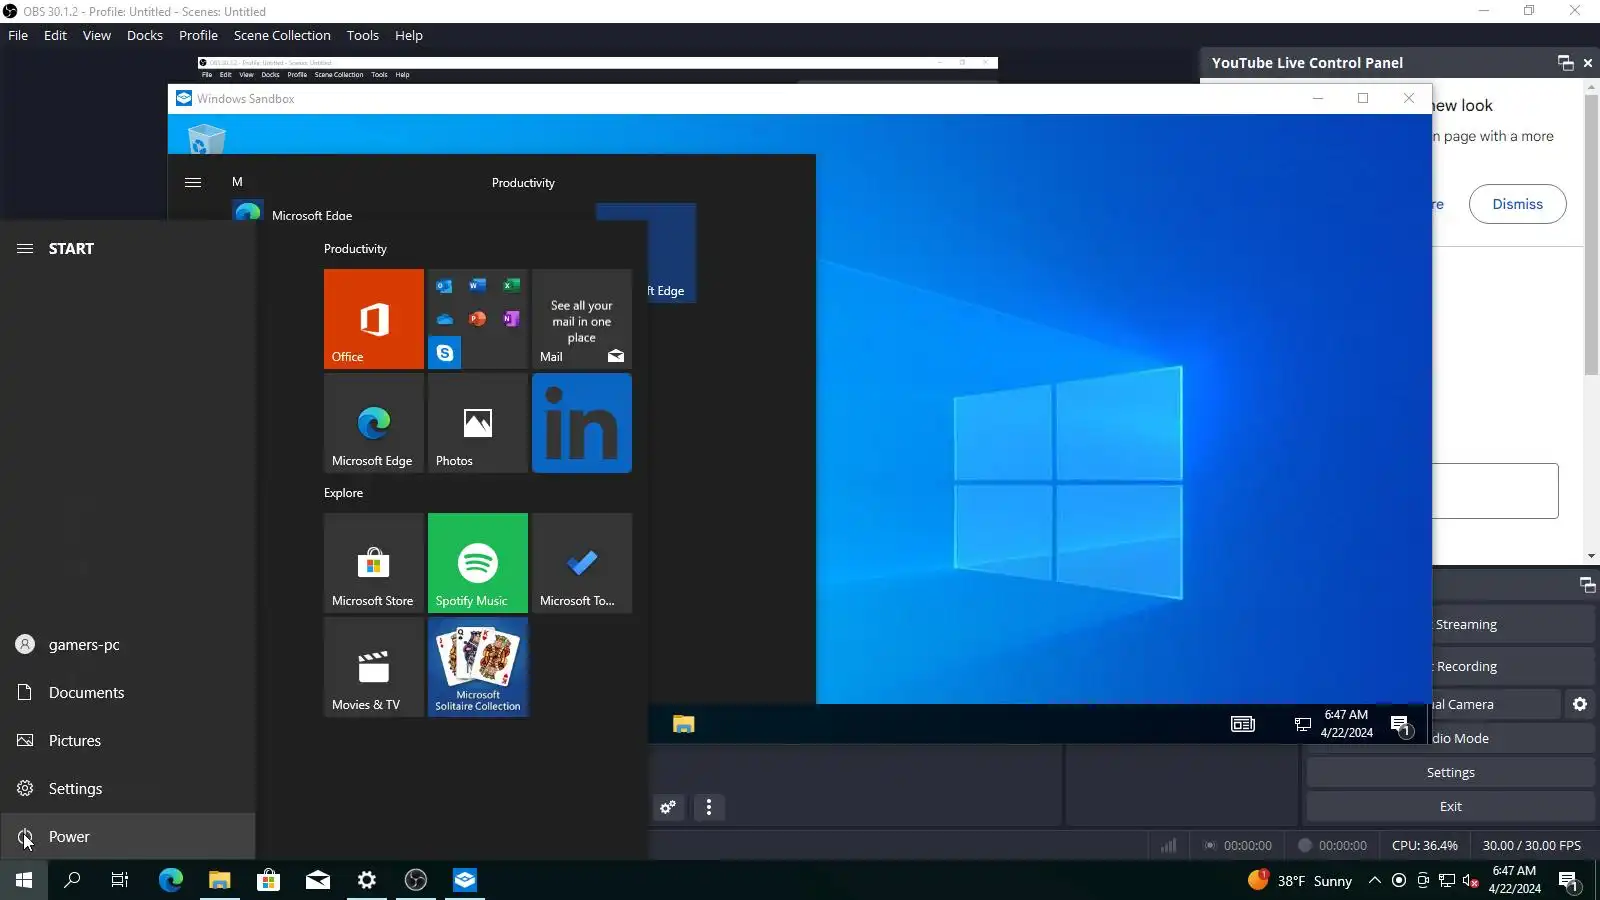Screen dimensions: 1600x900
Task: Open the OBS File menu
Action: click(18, 35)
